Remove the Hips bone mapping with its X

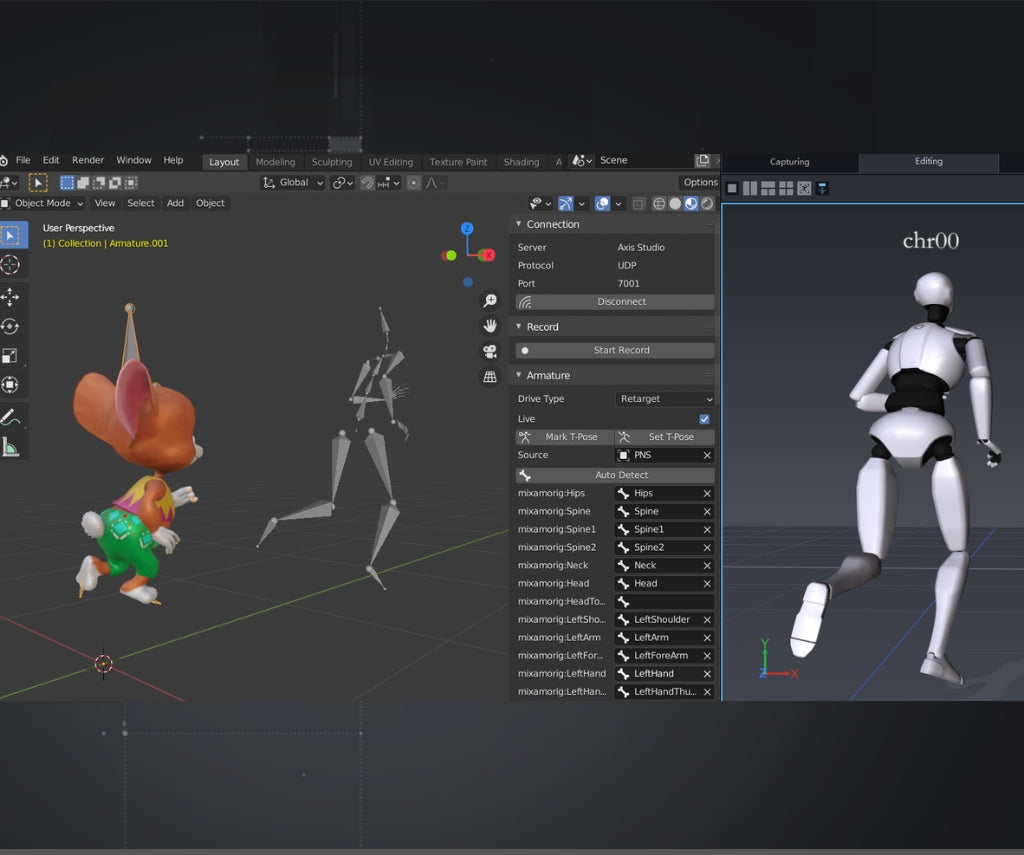705,493
